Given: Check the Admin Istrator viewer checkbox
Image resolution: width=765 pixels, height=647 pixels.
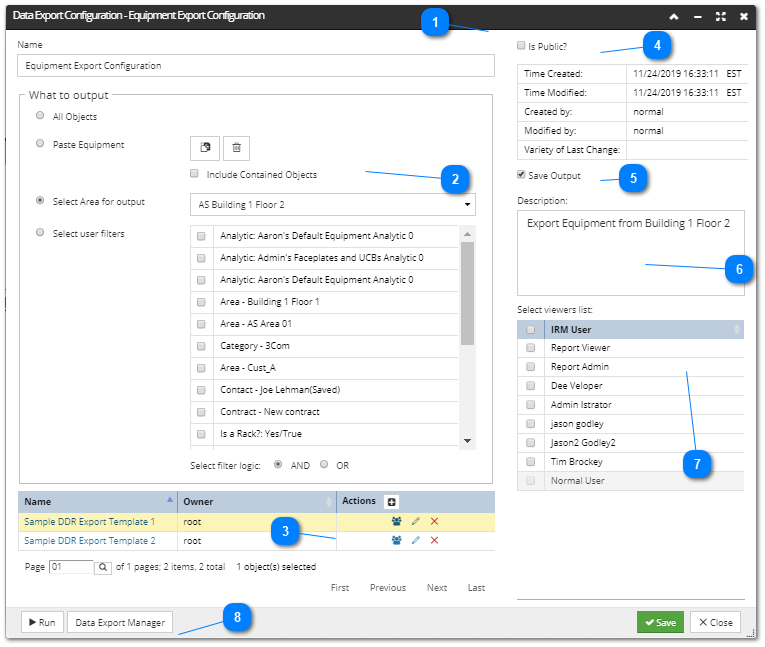Looking at the screenshot, I should coord(531,405).
